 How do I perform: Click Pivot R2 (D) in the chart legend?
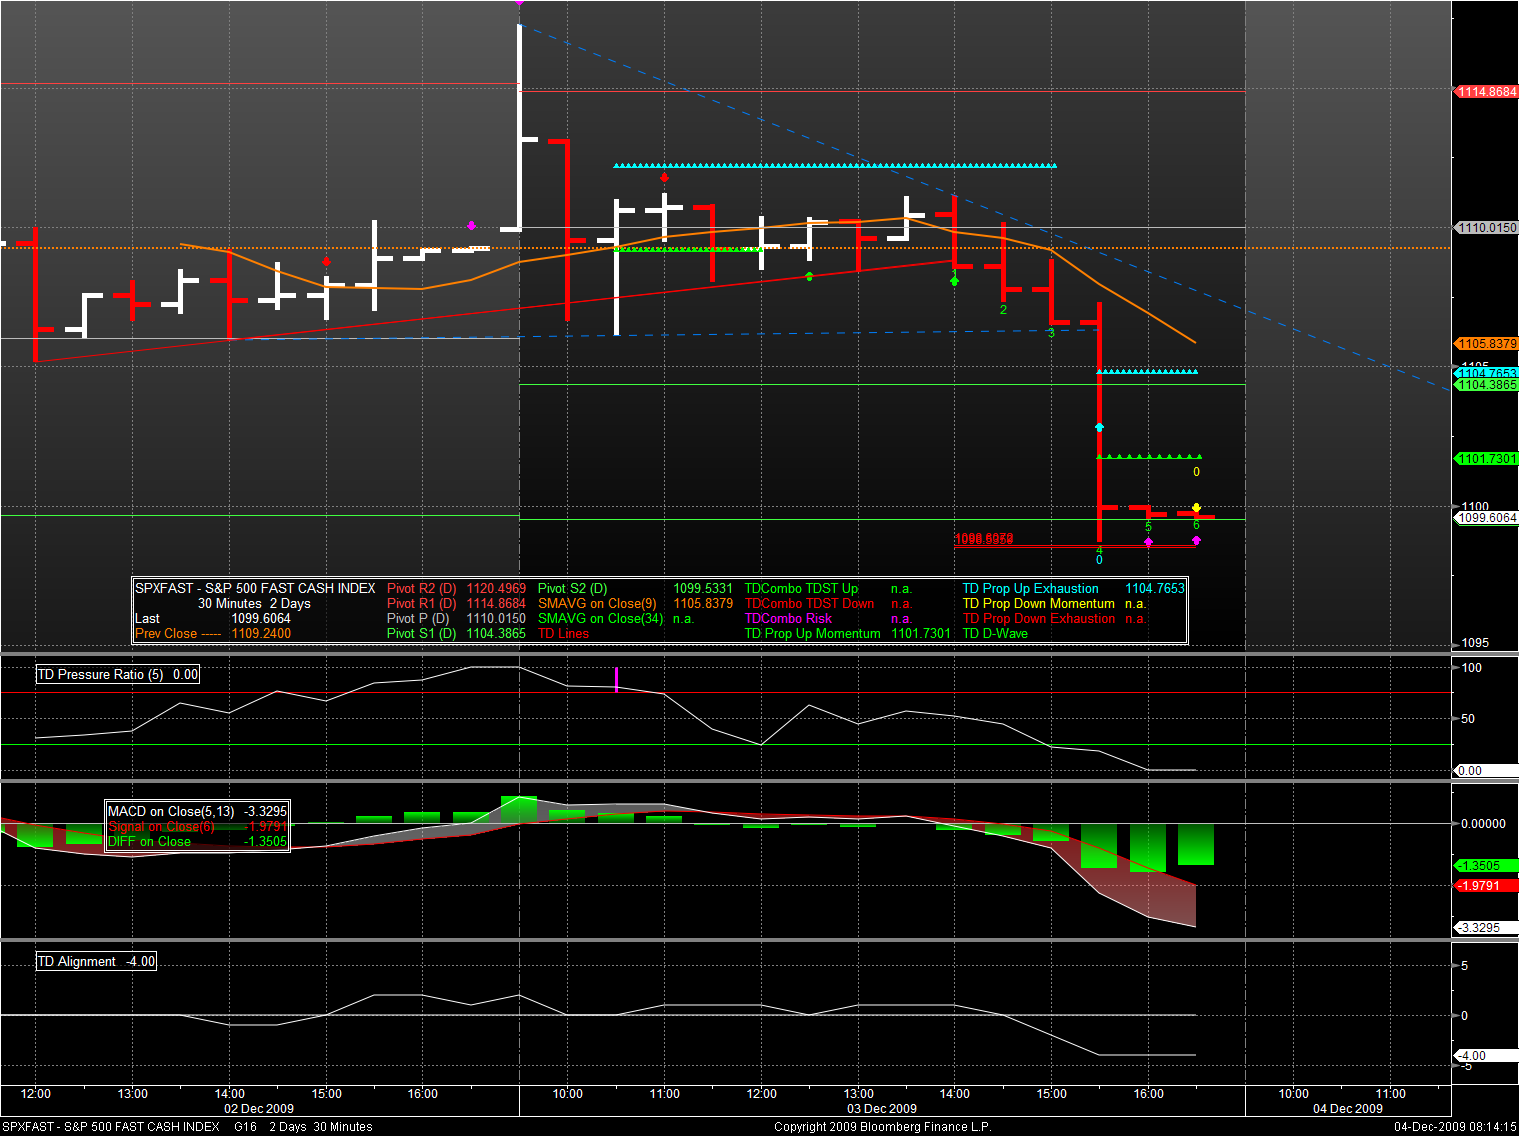(x=421, y=589)
